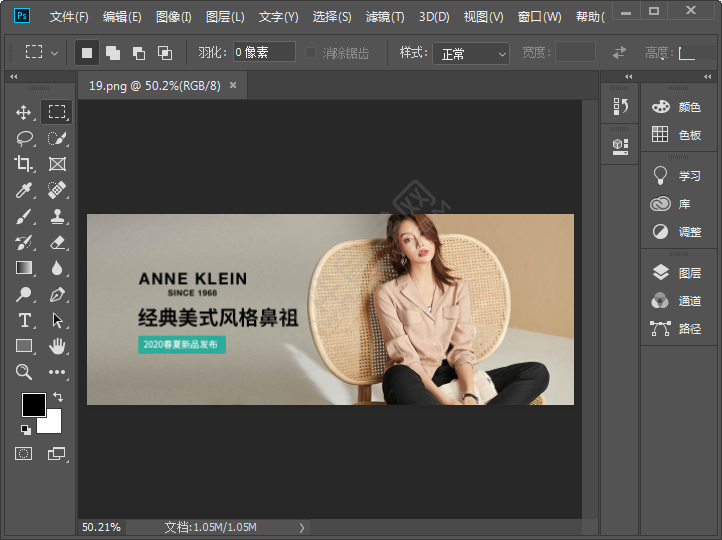
Task: Open the 图层 layers panel
Action: [680, 272]
